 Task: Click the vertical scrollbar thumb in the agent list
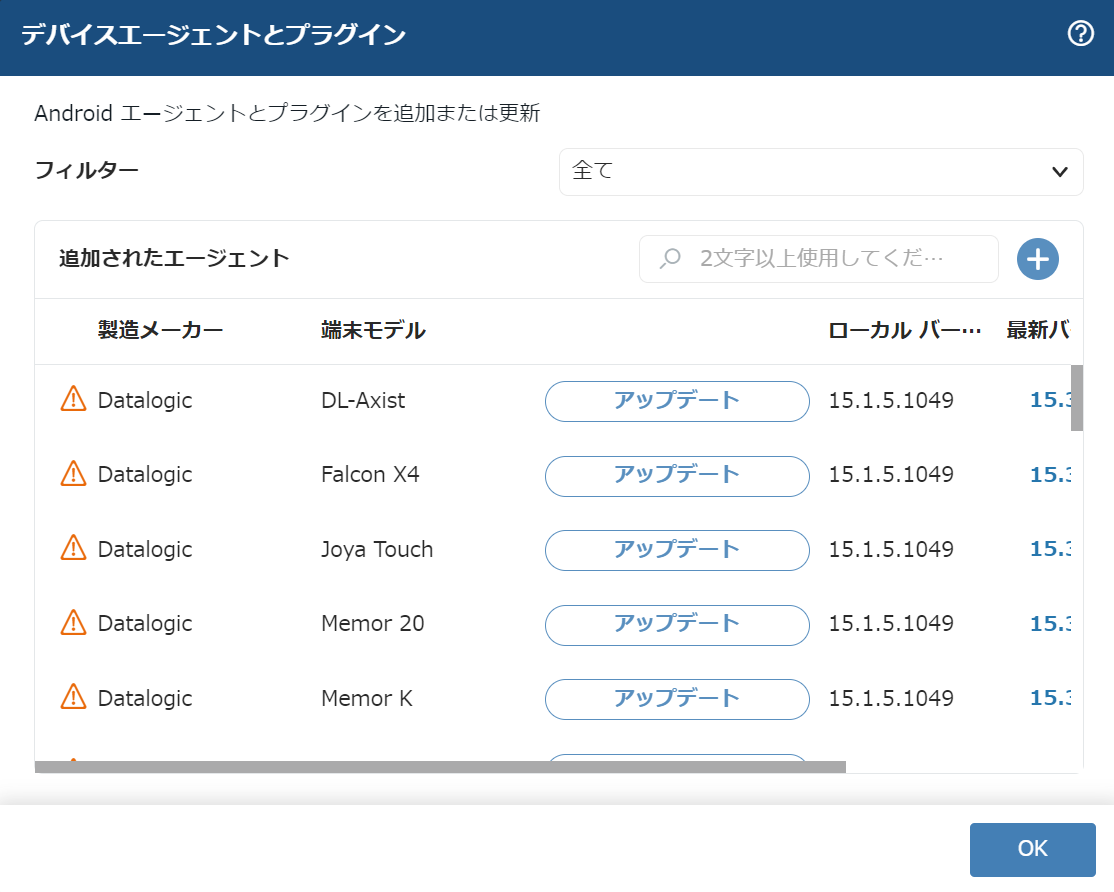(x=1076, y=398)
